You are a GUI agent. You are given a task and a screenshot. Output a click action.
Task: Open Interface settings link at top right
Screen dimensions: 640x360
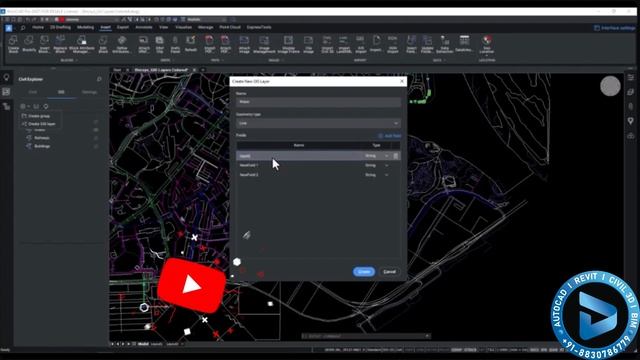615,28
